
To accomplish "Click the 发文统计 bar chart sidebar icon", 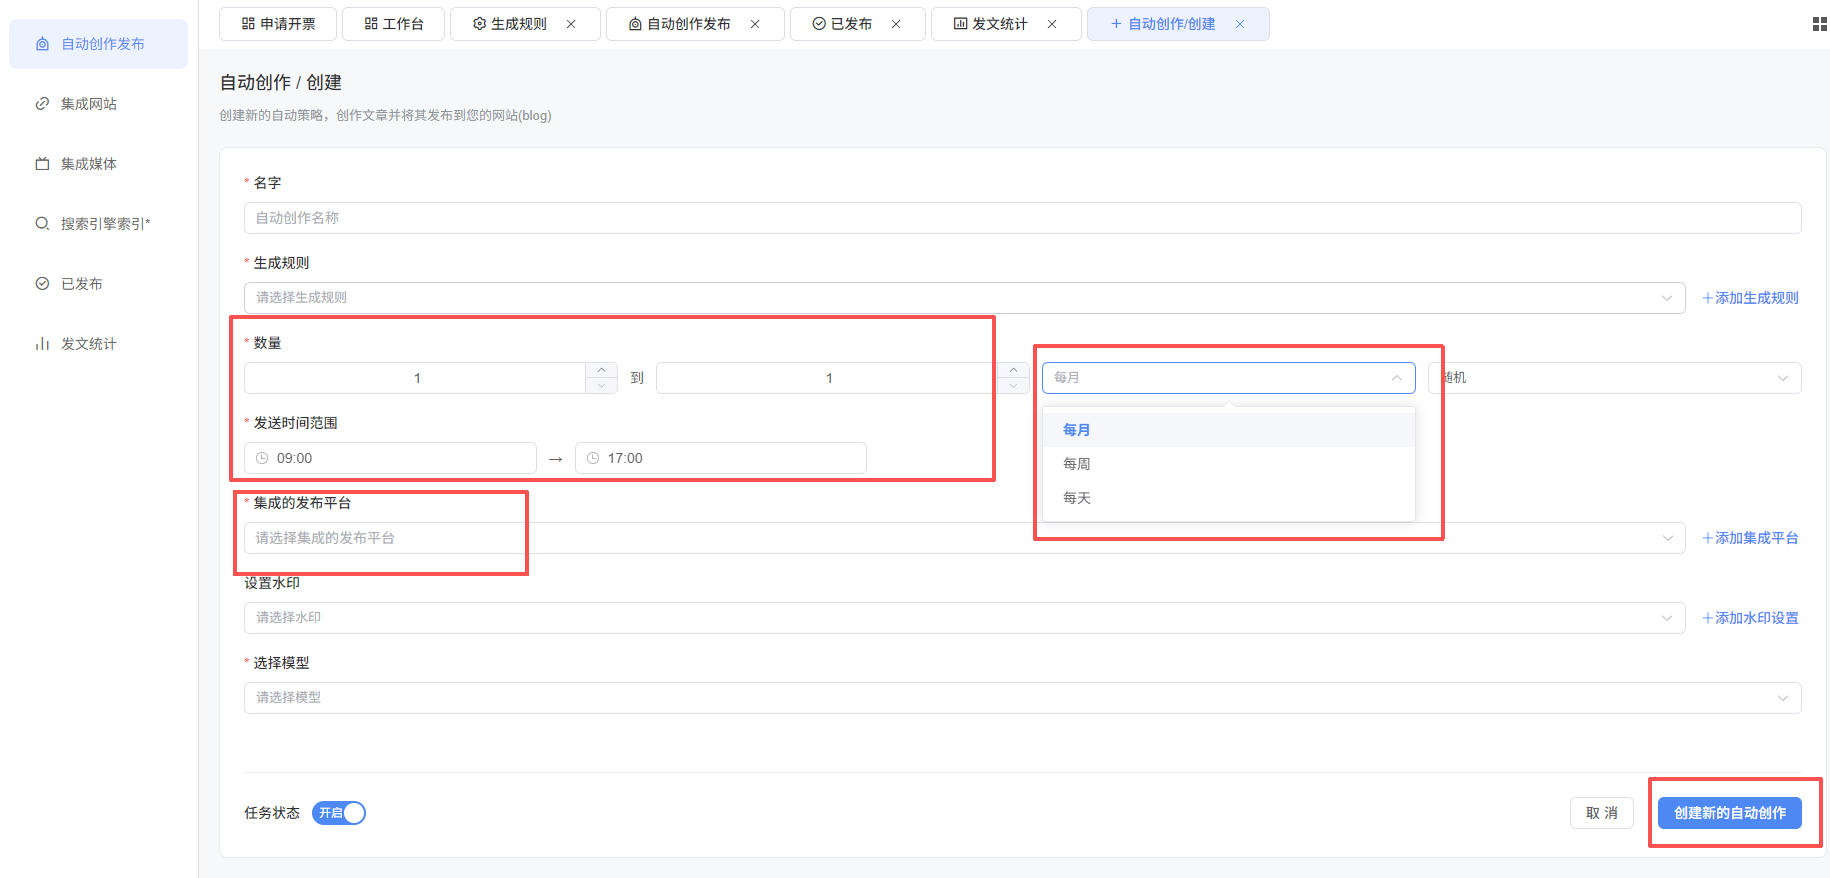I will coord(42,344).
